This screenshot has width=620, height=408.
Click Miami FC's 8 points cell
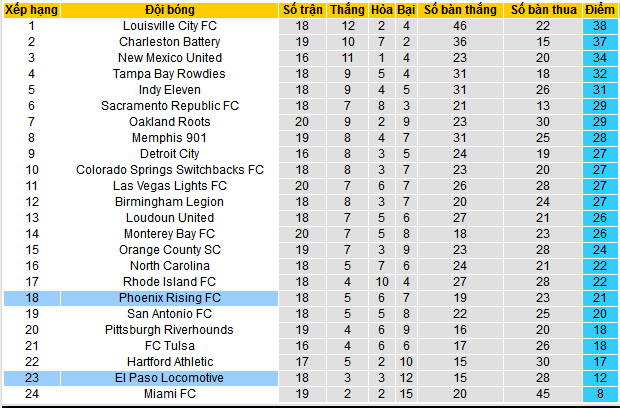point(599,394)
